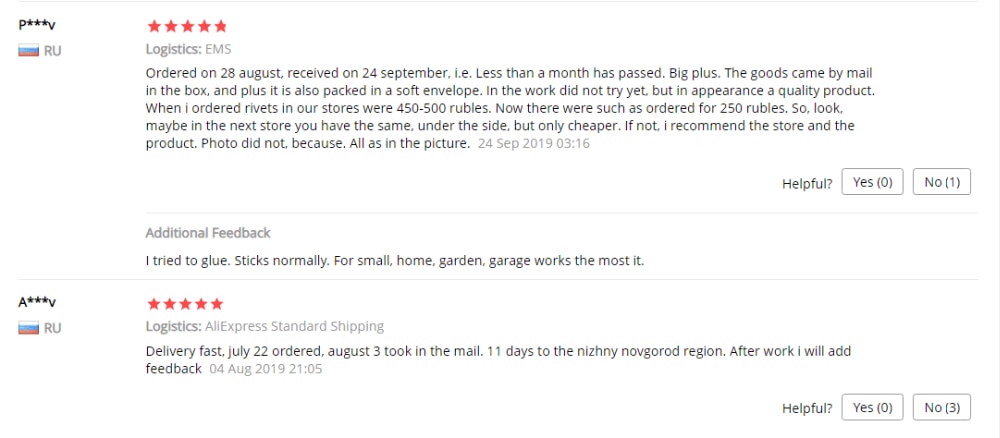Click the Logistics: EMS label
Viewport: 1000px width, 438px height.
tap(188, 49)
